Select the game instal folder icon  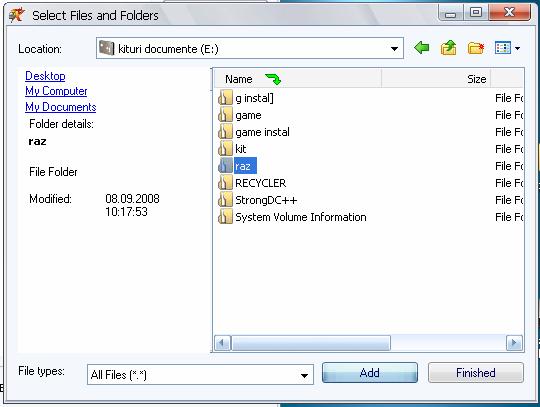point(225,132)
